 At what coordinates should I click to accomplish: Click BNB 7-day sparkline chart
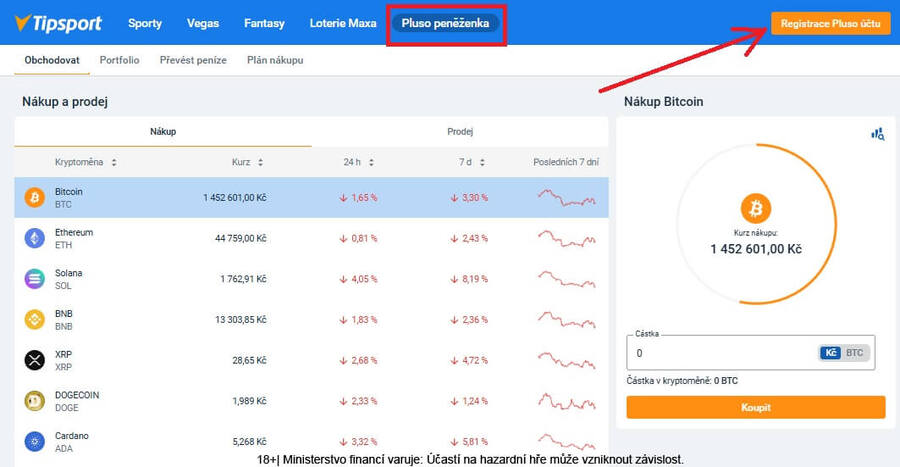[x=567, y=320]
